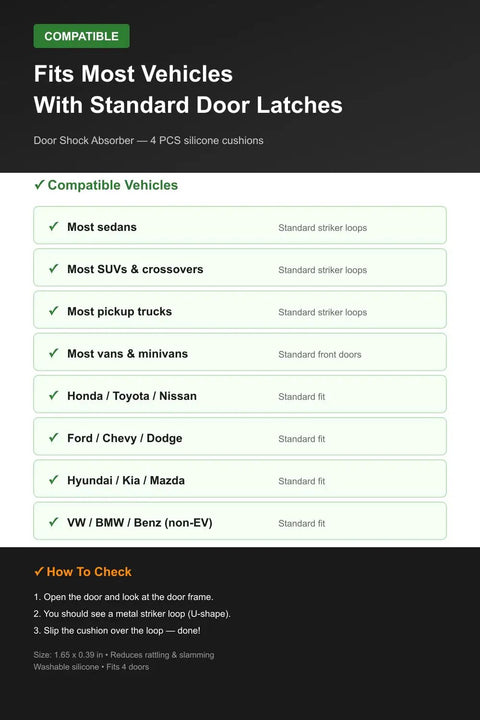Click the checkmark beside VW / BMW / Benz
The height and width of the screenshot is (720, 480).
coord(54,522)
